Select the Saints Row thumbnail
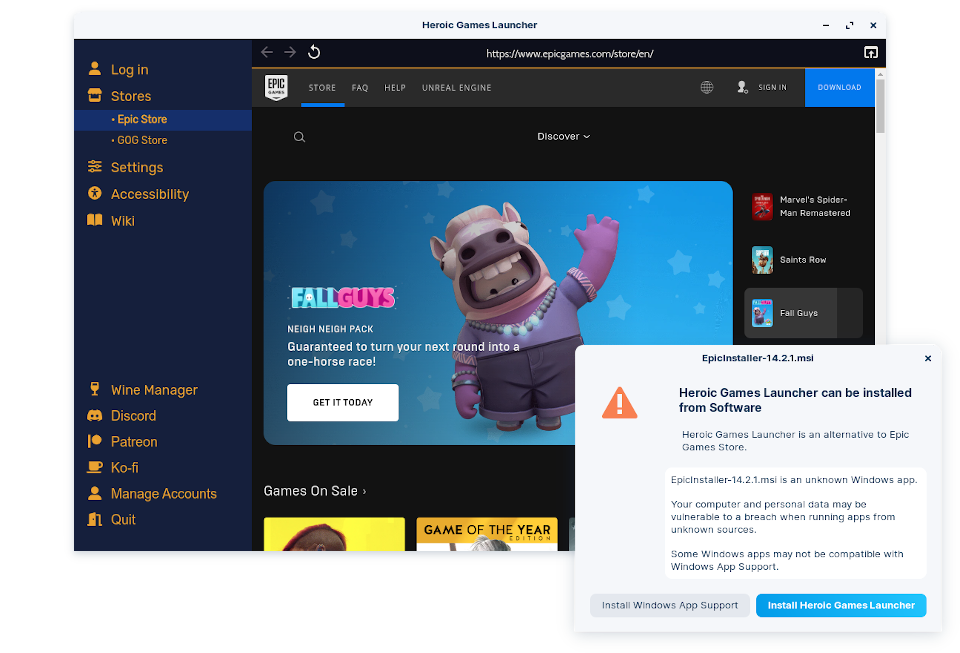This screenshot has height=653, width=960. [x=762, y=259]
